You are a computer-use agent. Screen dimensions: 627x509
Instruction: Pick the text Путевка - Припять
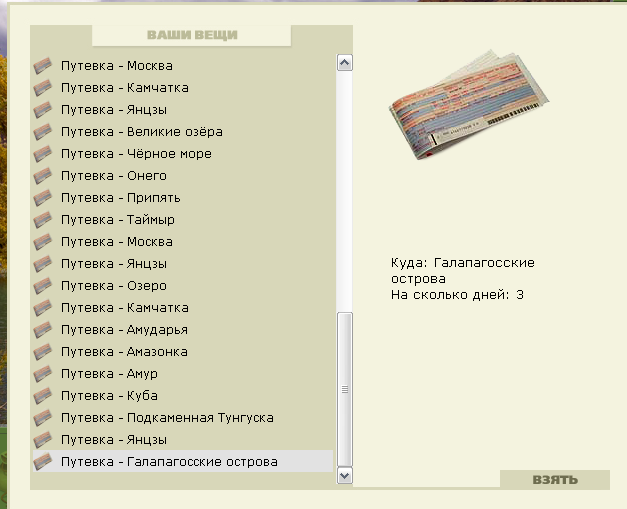click(x=120, y=198)
